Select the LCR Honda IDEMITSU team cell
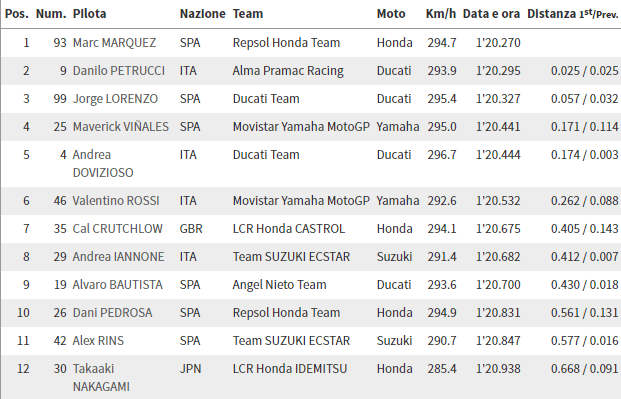Viewport: 621px width, 399px height. click(x=290, y=369)
